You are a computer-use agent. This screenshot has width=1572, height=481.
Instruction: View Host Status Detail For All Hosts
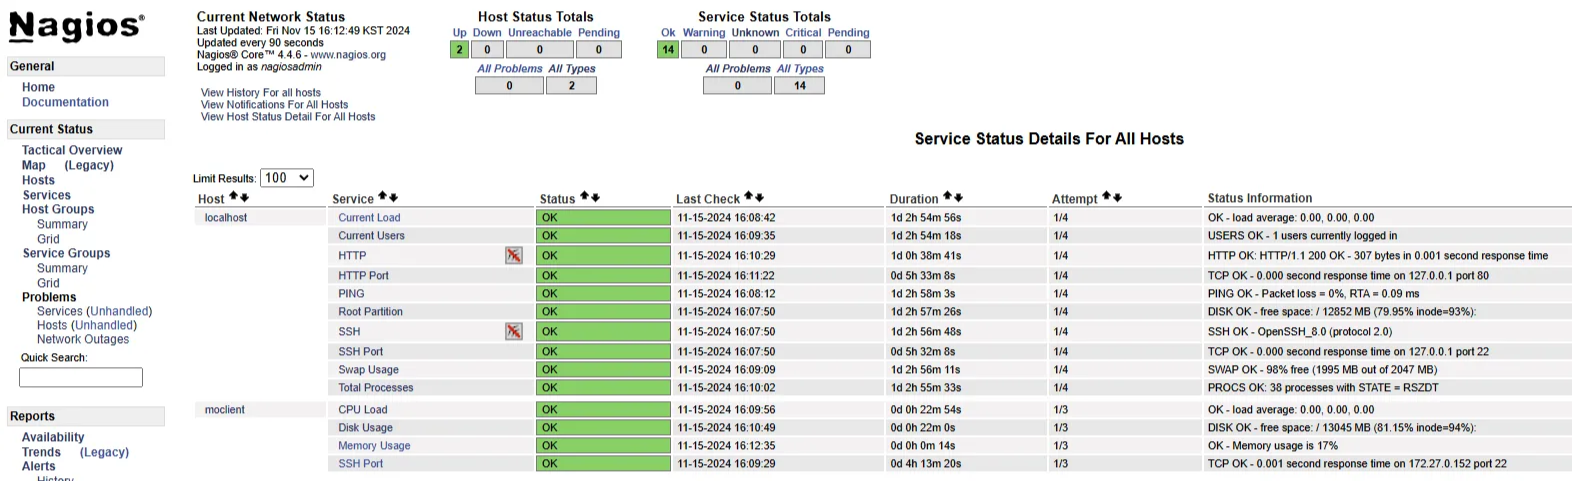tap(288, 116)
